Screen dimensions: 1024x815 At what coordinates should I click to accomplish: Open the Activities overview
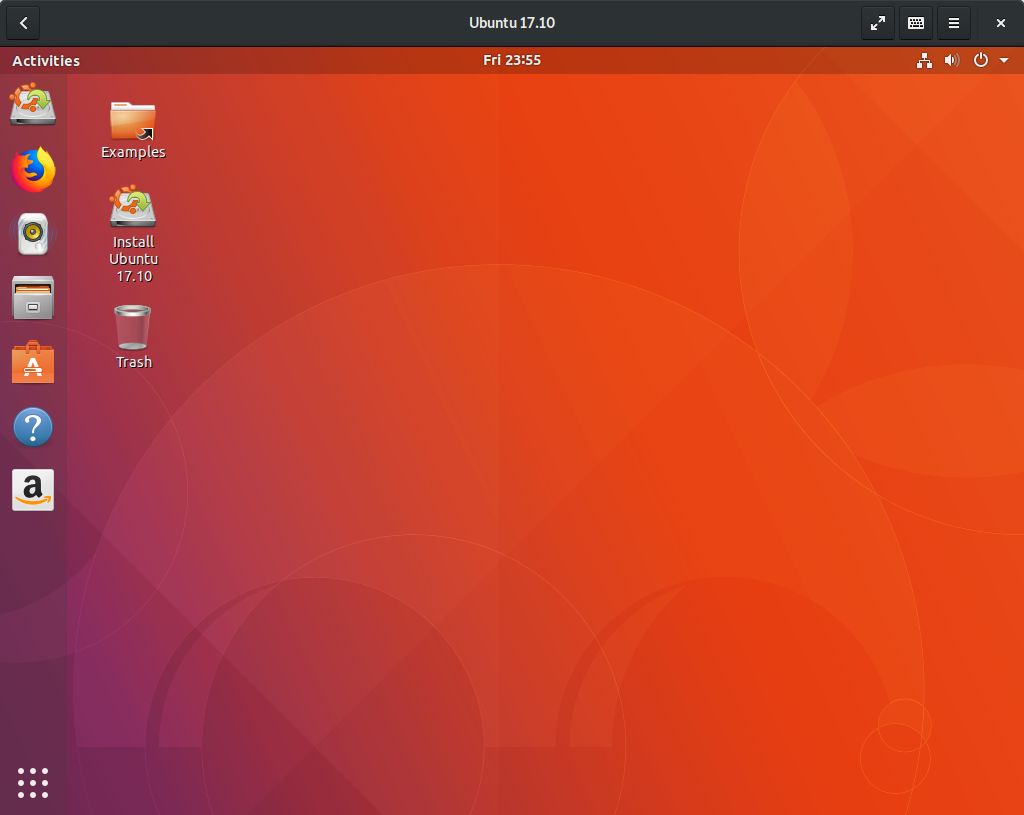[x=45, y=60]
